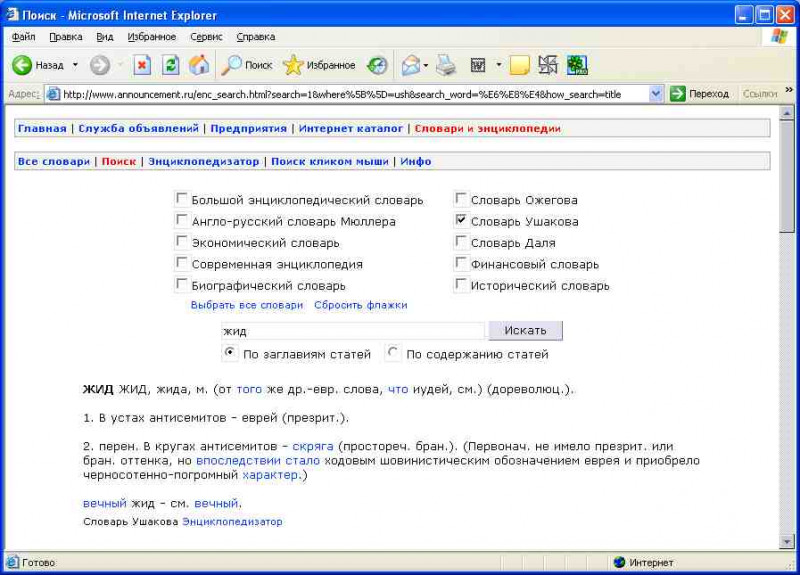Open the Инфо link
This screenshot has width=800, height=575.
point(416,162)
